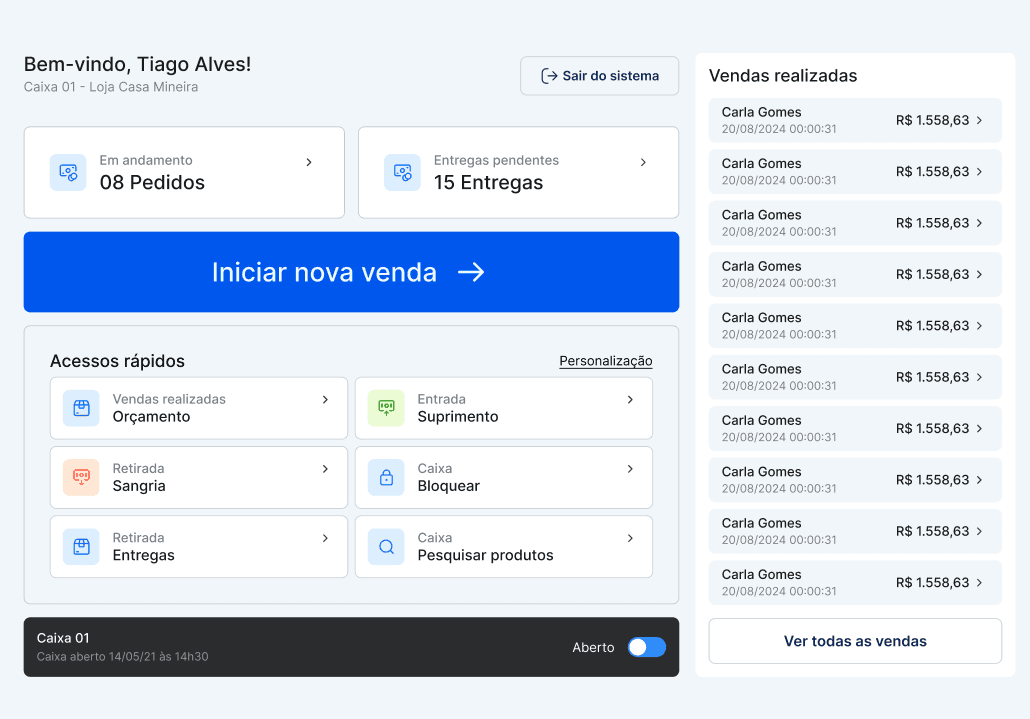Toggle the Caixa 01 Aberto switch

[646, 647]
